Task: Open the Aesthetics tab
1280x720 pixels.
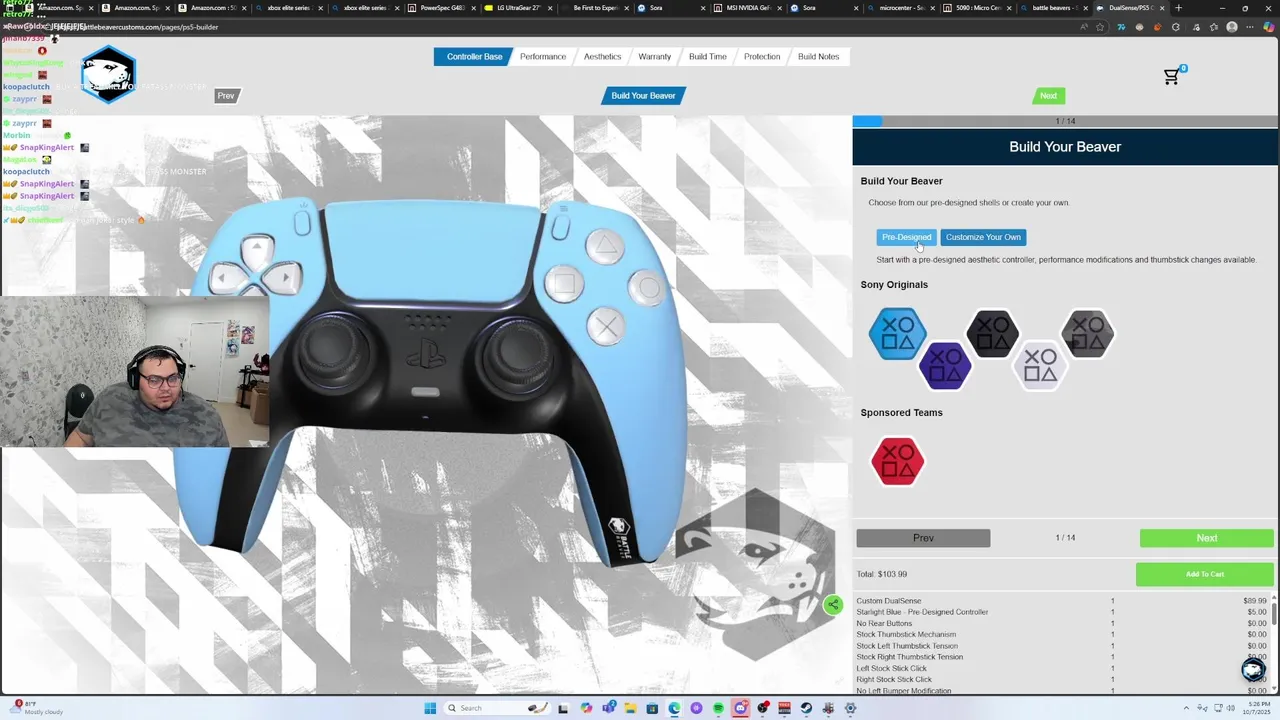Action: tap(602, 57)
